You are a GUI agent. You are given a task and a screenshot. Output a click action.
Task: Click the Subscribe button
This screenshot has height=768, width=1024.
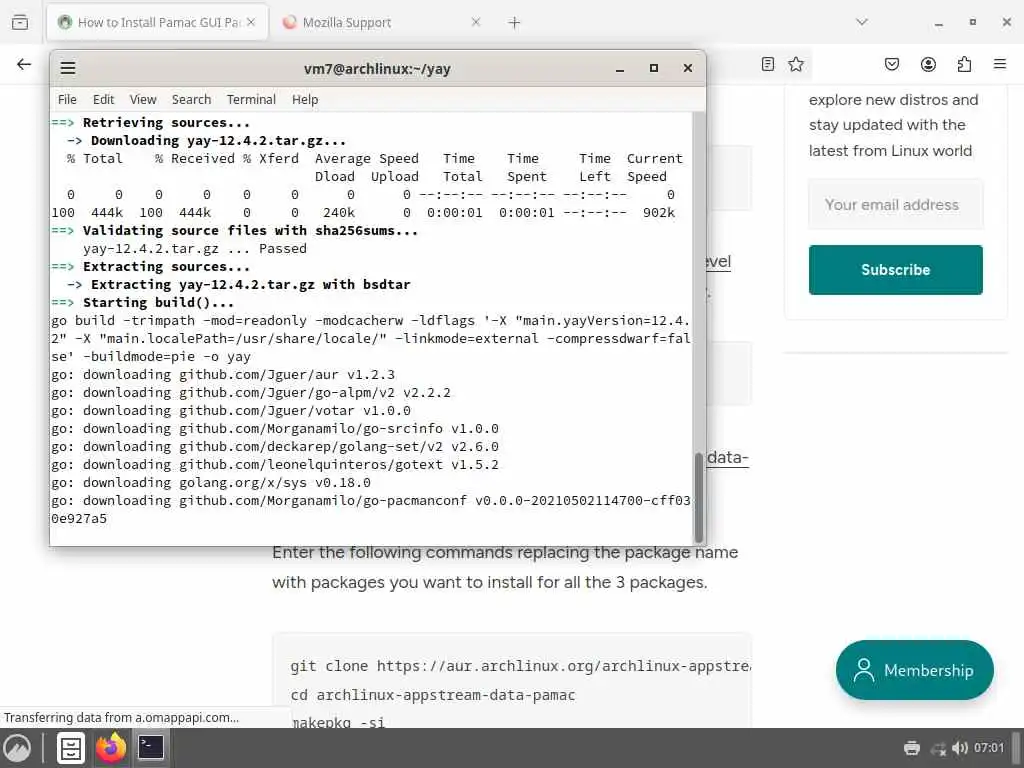click(895, 270)
